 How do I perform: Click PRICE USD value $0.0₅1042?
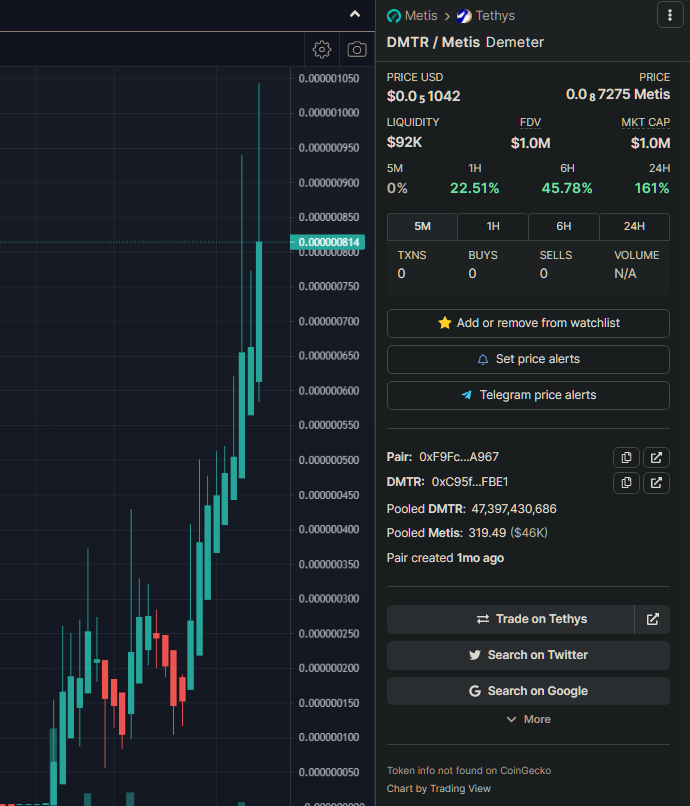423,97
